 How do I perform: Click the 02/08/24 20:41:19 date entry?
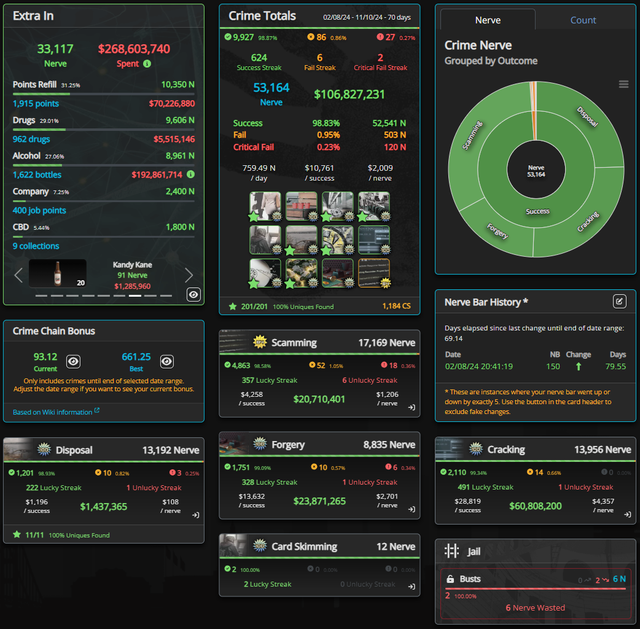(x=479, y=366)
